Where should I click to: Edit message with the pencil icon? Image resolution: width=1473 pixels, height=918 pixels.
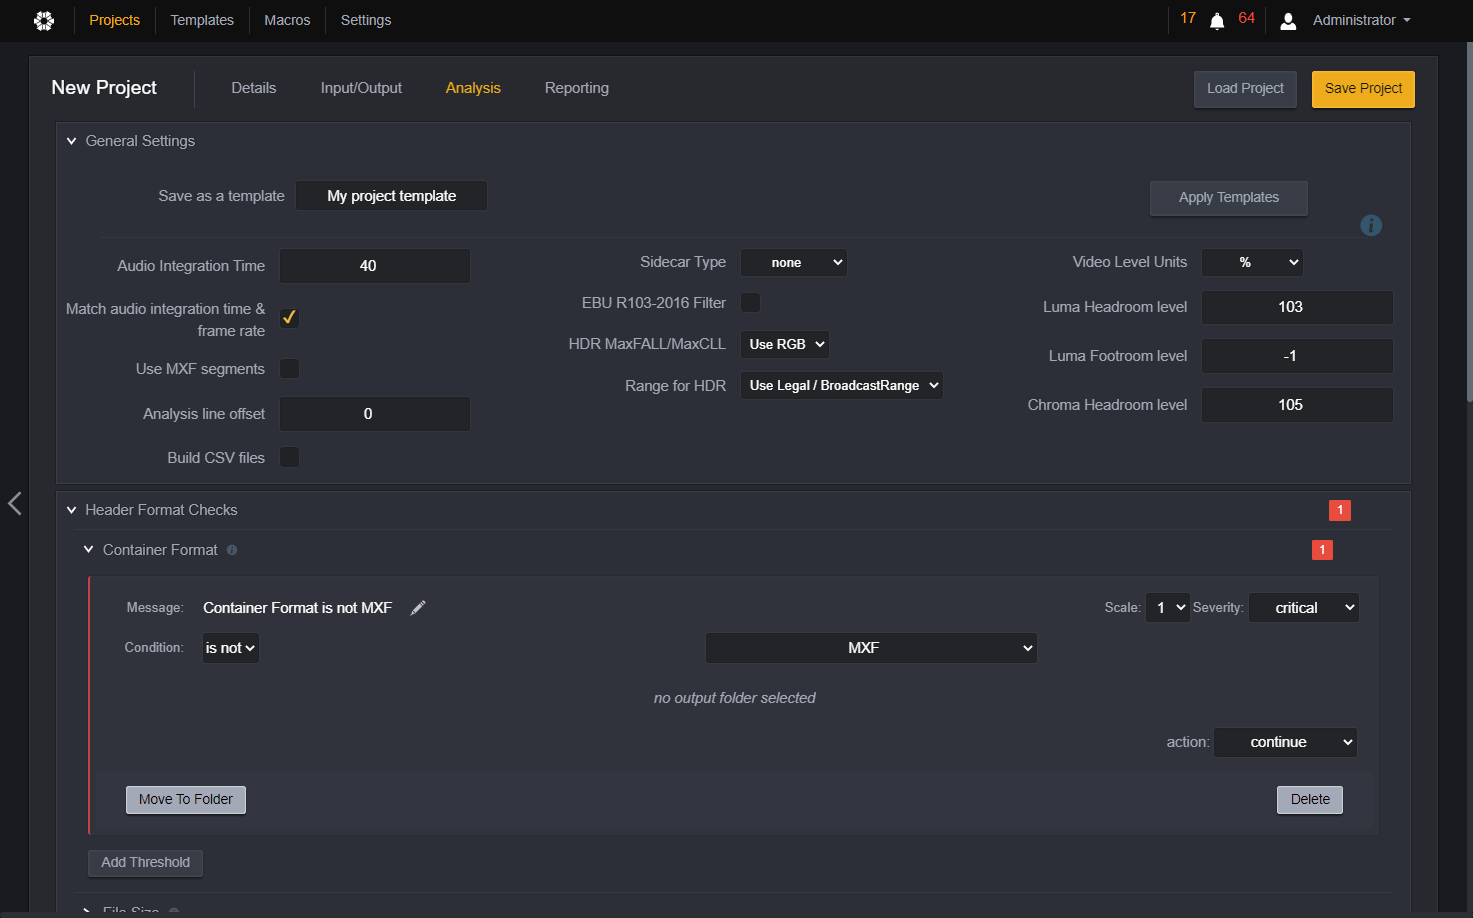tap(418, 608)
